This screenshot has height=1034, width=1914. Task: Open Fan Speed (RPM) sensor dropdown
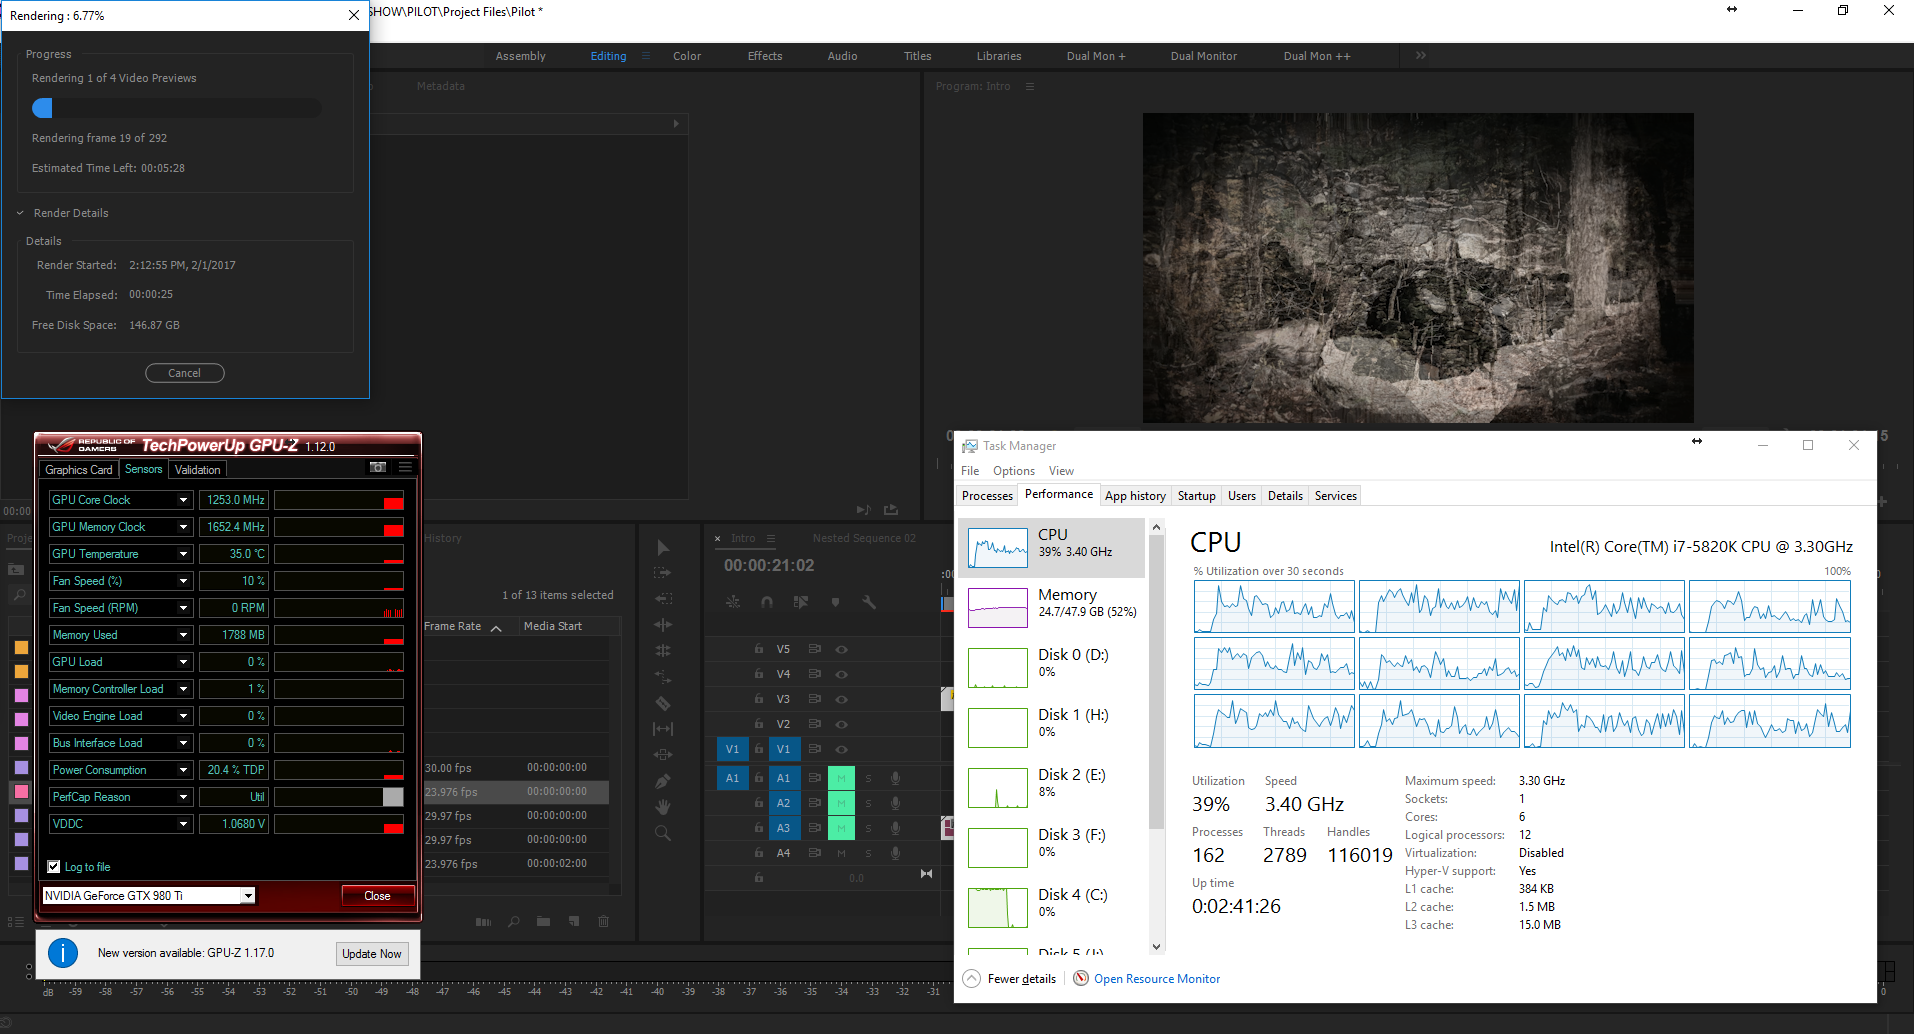coord(183,608)
